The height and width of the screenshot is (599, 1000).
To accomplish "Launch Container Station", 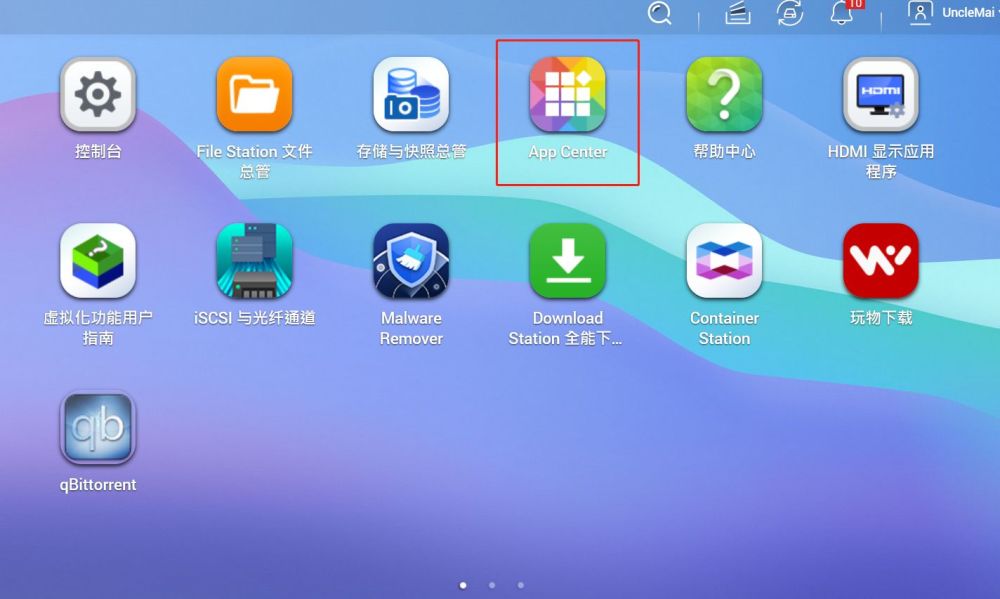I will [724, 261].
